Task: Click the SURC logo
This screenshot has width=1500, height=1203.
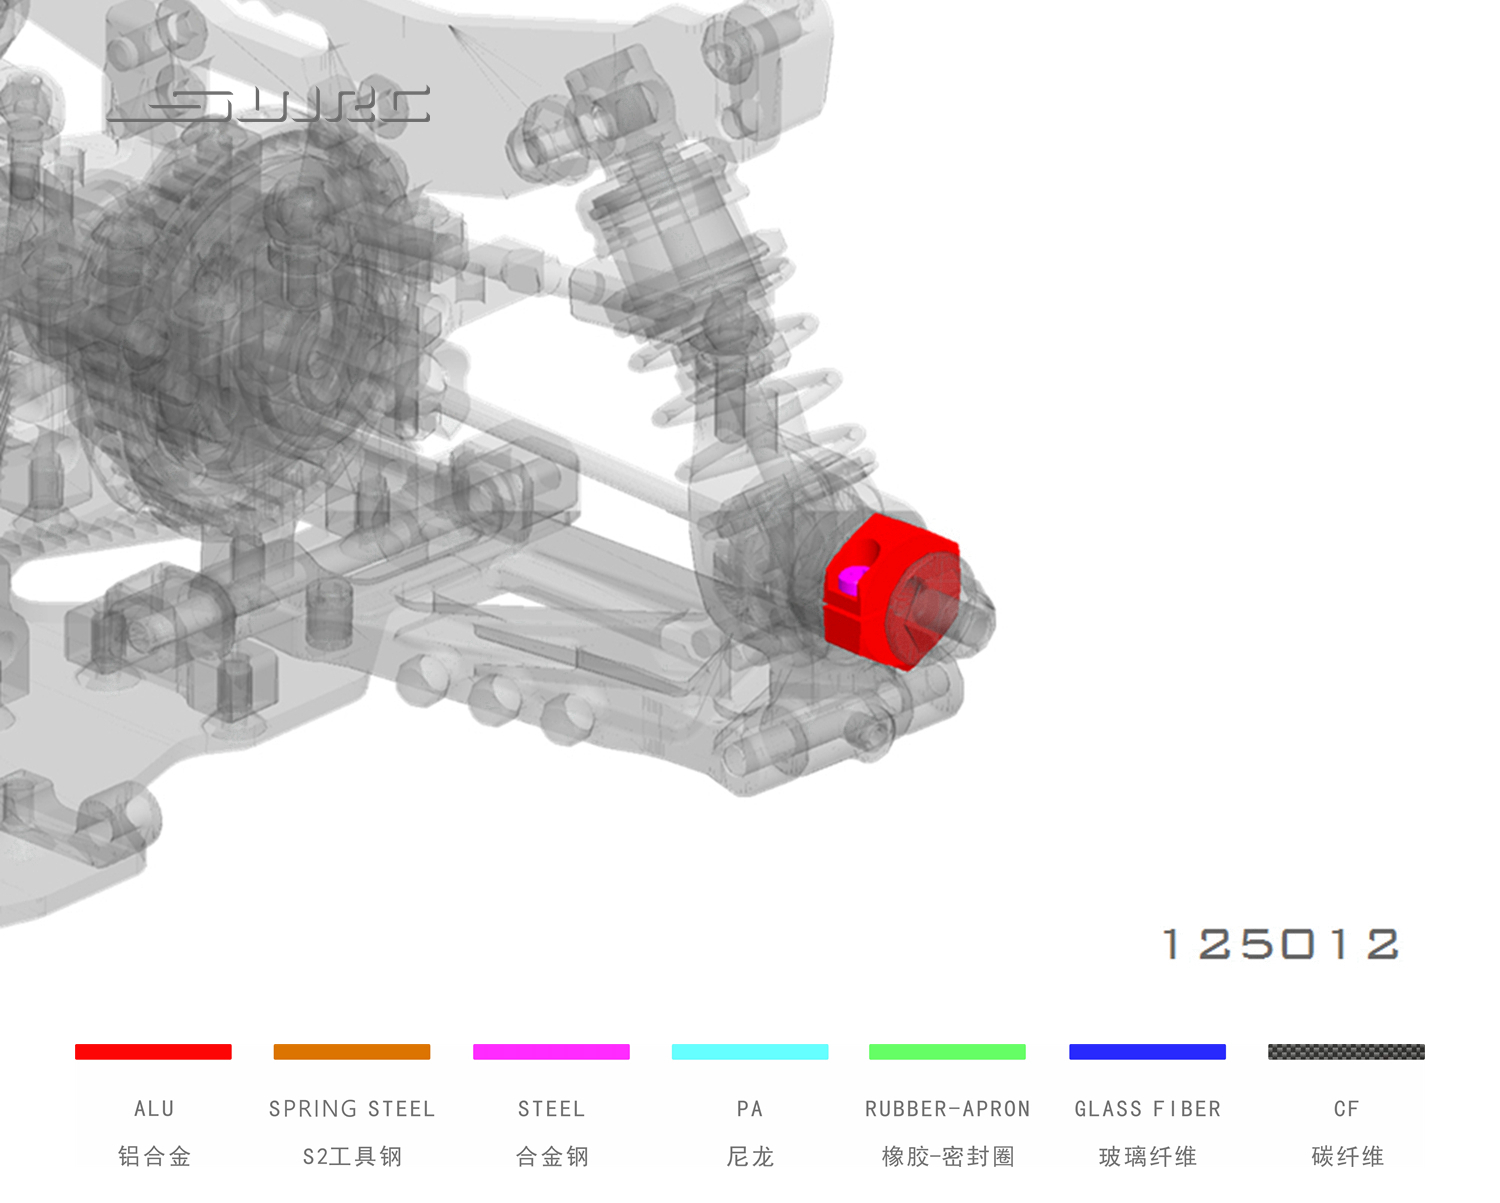Action: [x=269, y=105]
